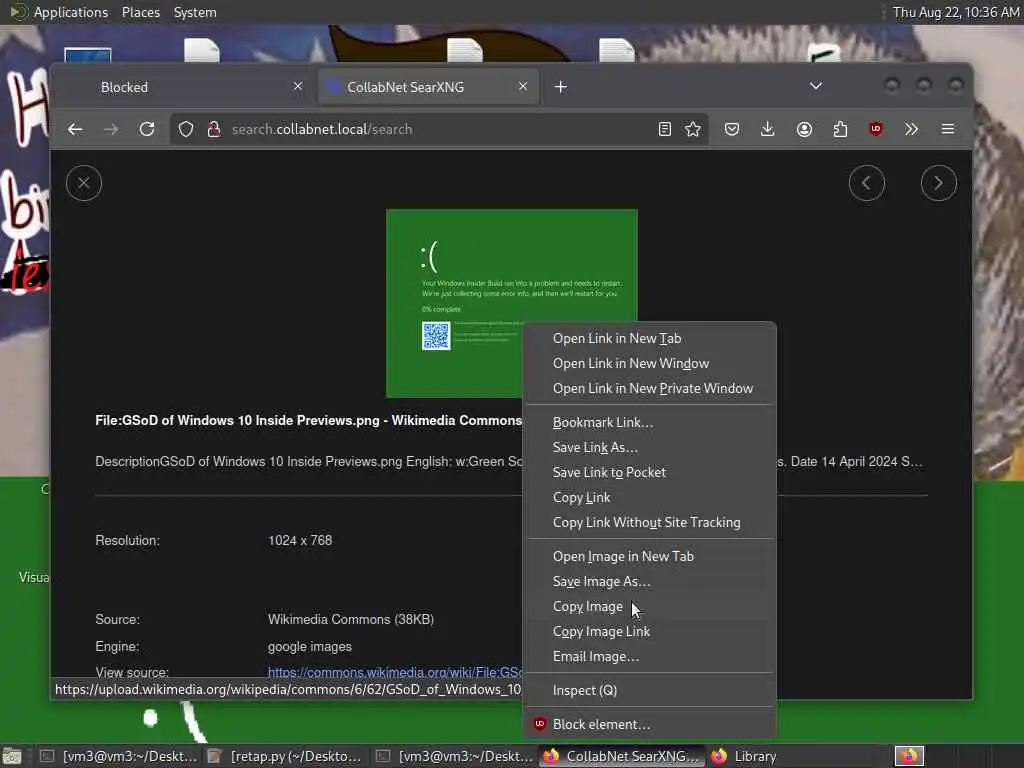Viewport: 1024px width, 768px height.
Task: Bookmark this page with the star icon
Action: tap(693, 129)
